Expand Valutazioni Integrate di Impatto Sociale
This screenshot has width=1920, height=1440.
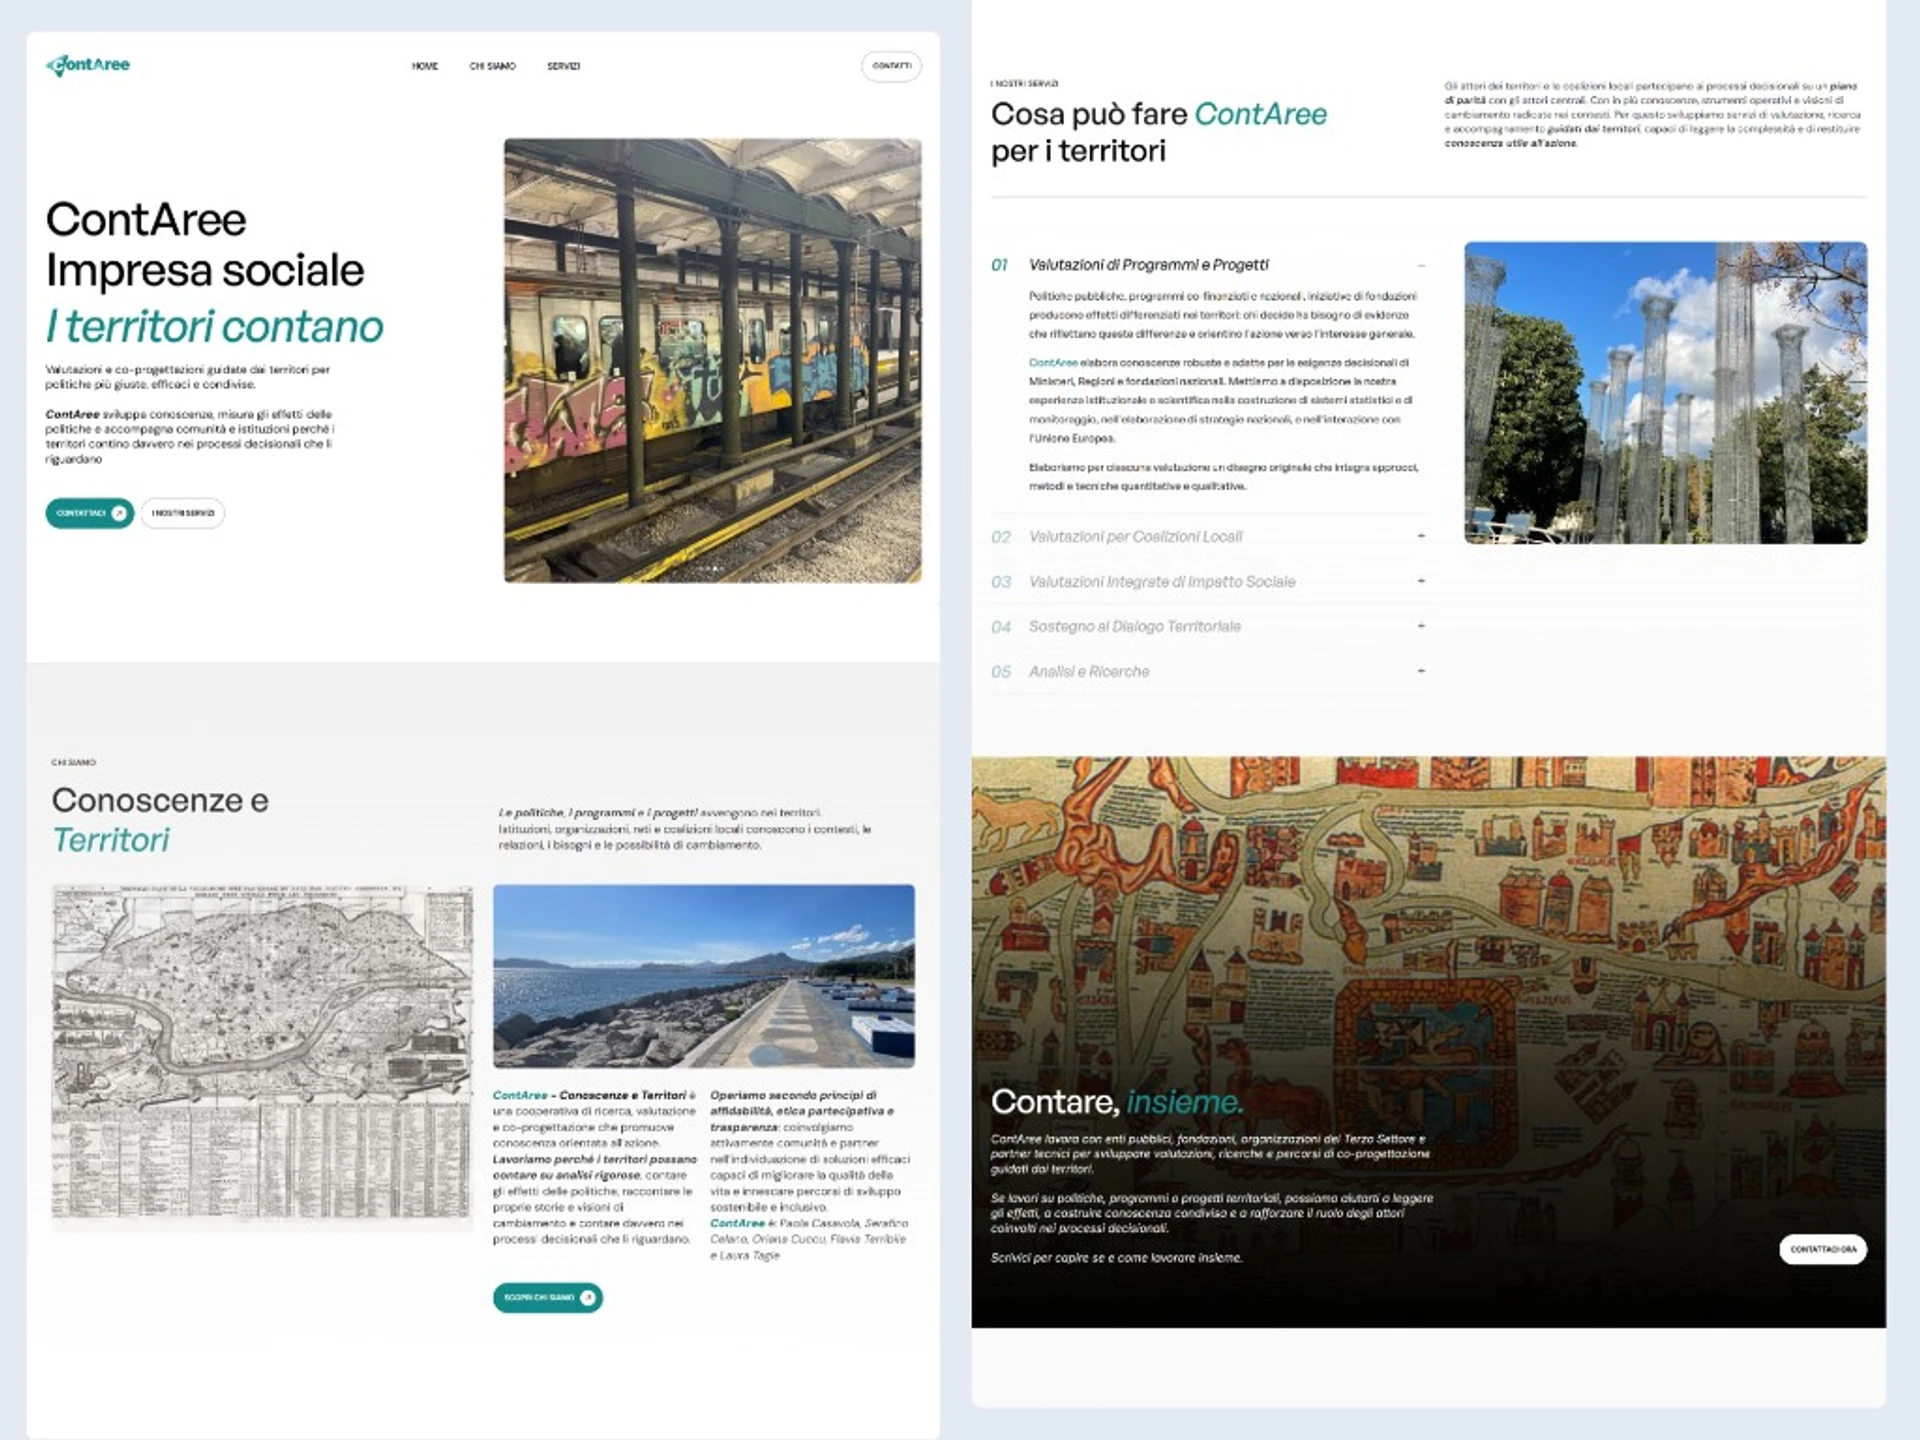pos(1421,581)
